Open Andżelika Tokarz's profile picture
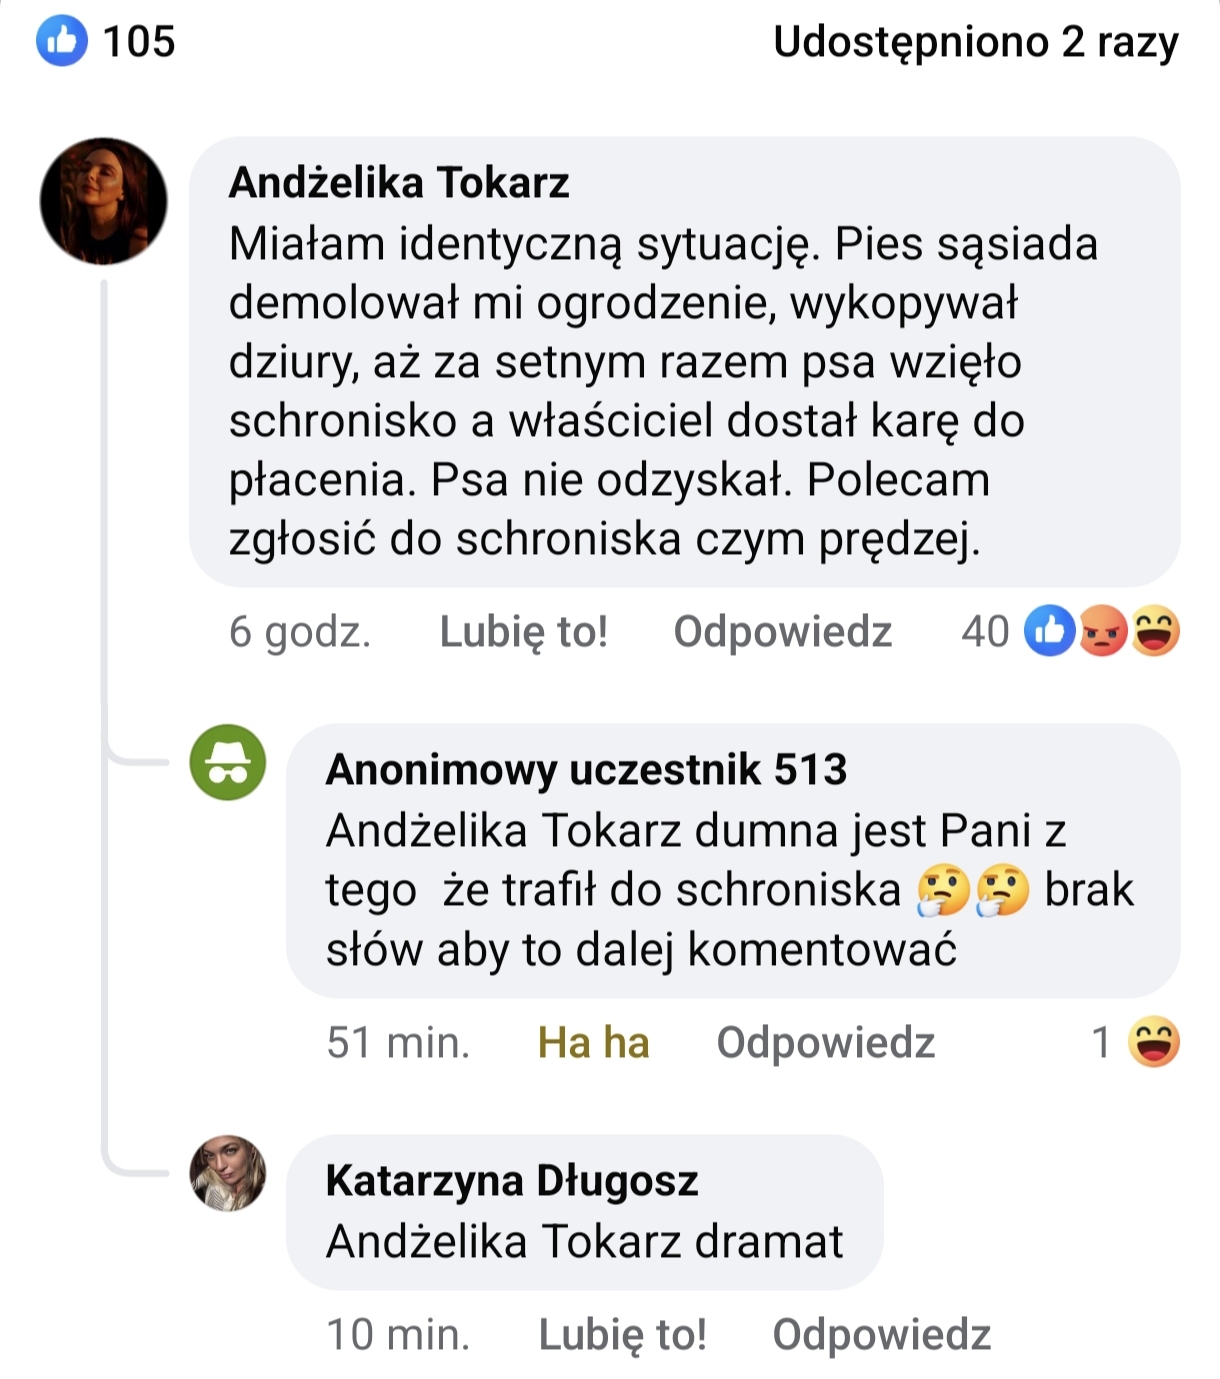1220x1379 pixels. point(103,201)
